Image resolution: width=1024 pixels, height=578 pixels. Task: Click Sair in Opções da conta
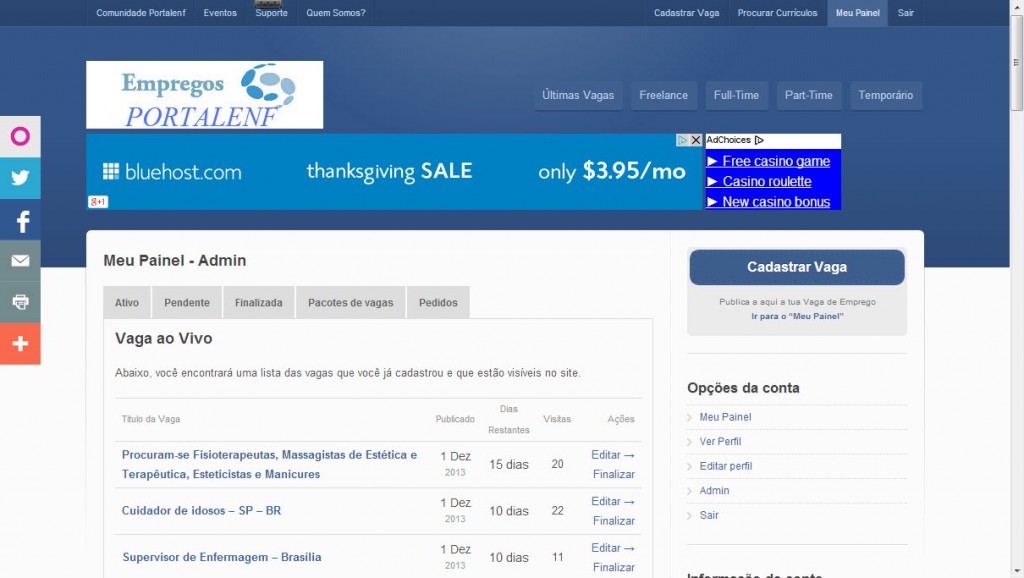[709, 515]
